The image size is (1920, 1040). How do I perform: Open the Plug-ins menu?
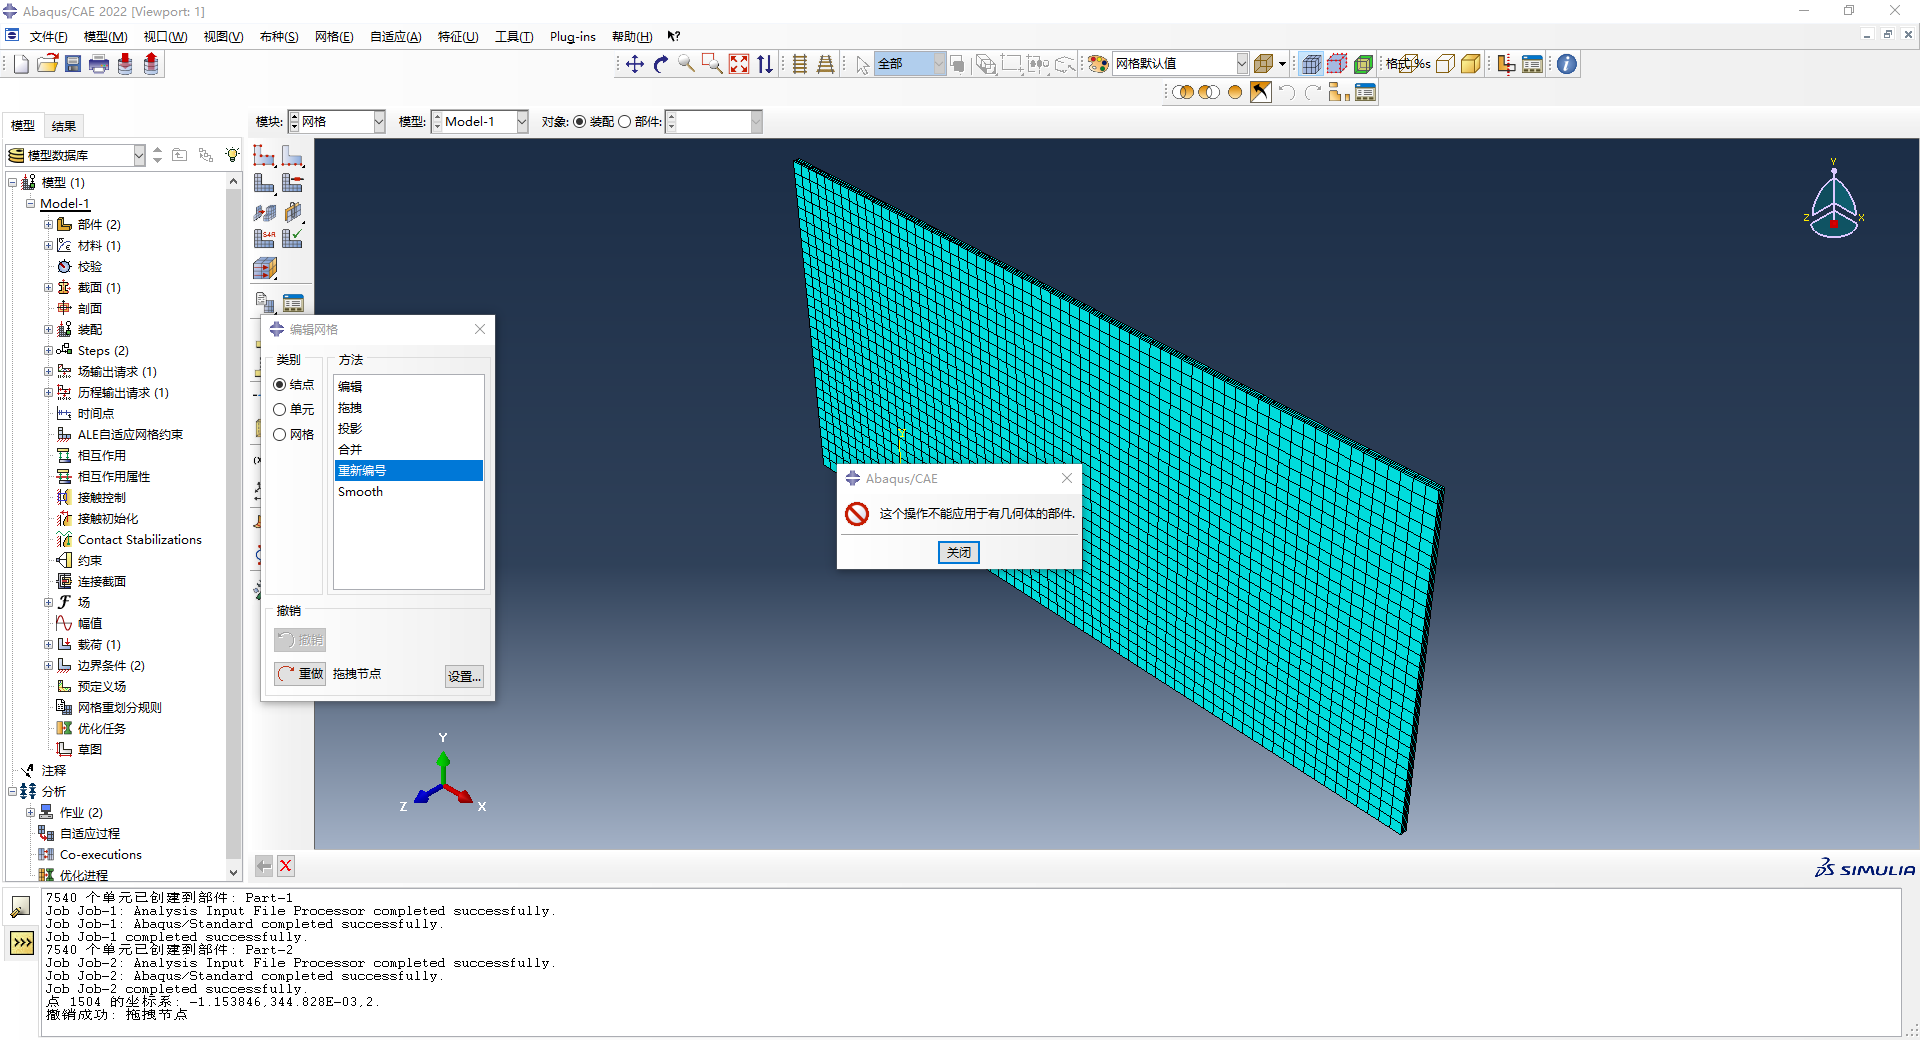click(x=572, y=37)
